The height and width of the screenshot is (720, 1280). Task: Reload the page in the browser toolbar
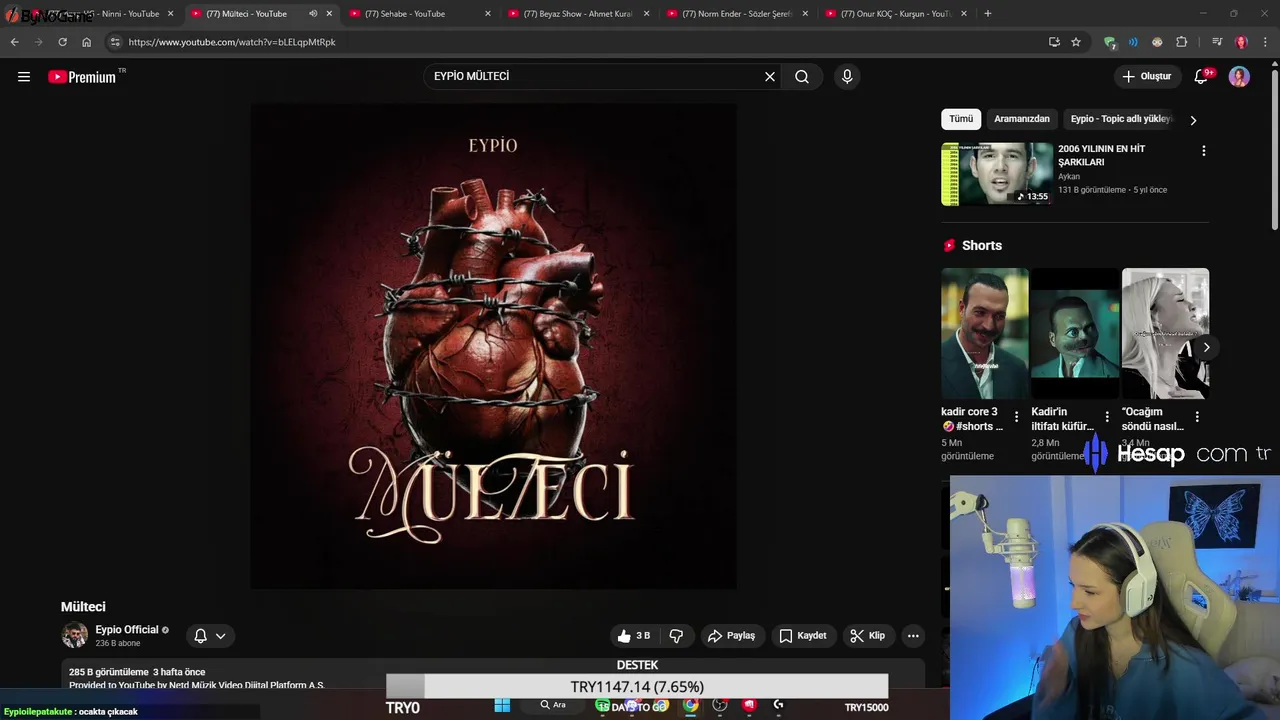[x=62, y=42]
